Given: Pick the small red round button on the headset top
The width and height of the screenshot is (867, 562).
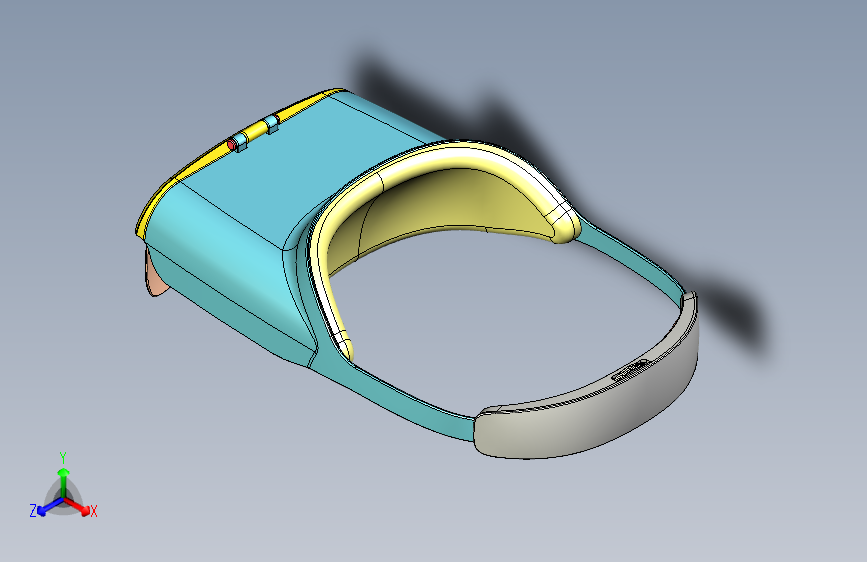Looking at the screenshot, I should point(231,145).
